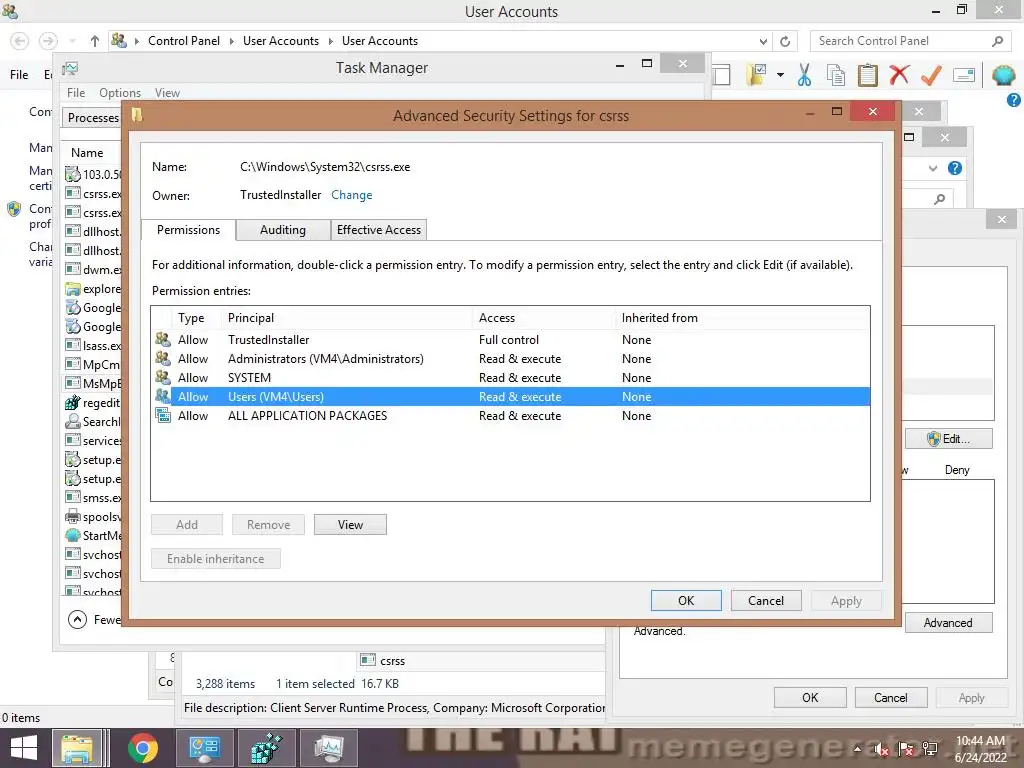The image size is (1024, 768).
Task: Click the Principal column header
Action: [348, 318]
